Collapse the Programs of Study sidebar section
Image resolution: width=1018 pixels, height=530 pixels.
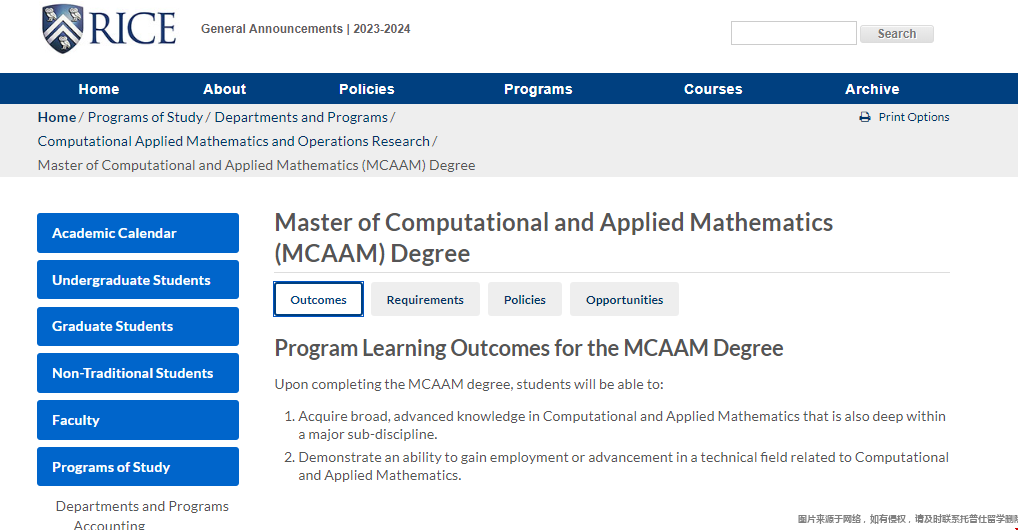tap(138, 467)
